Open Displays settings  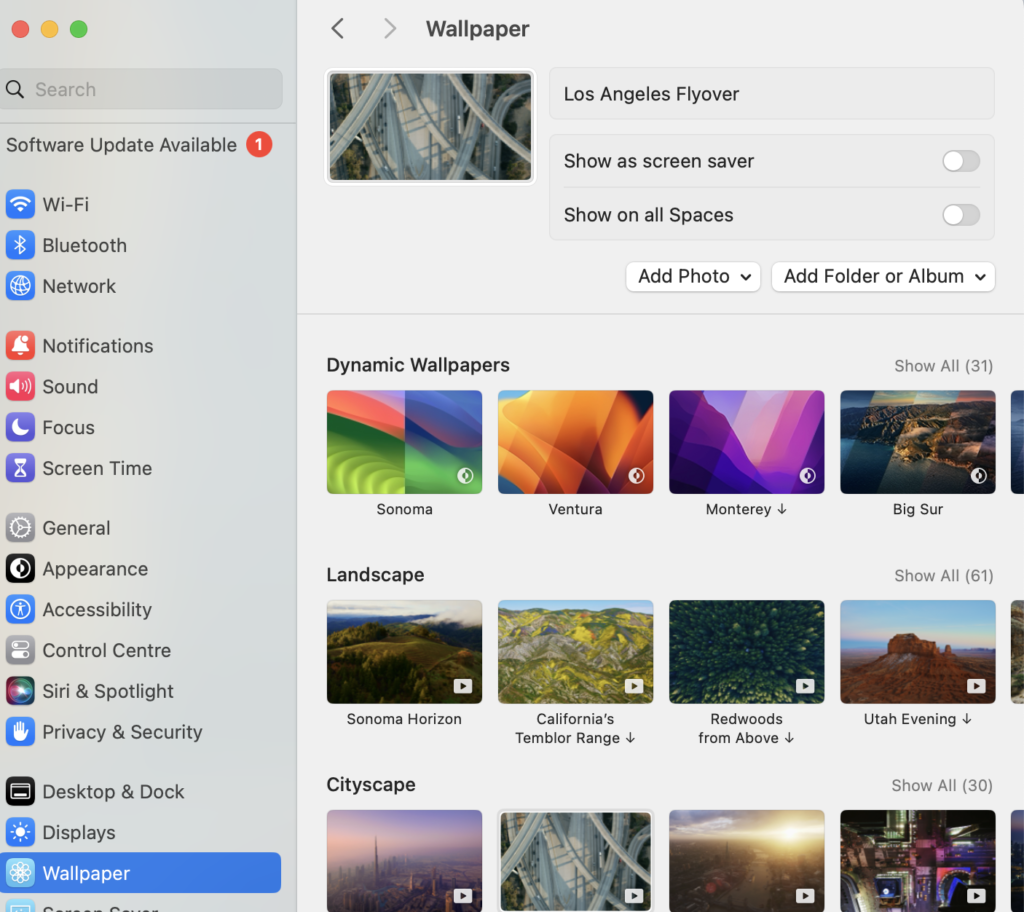78,832
